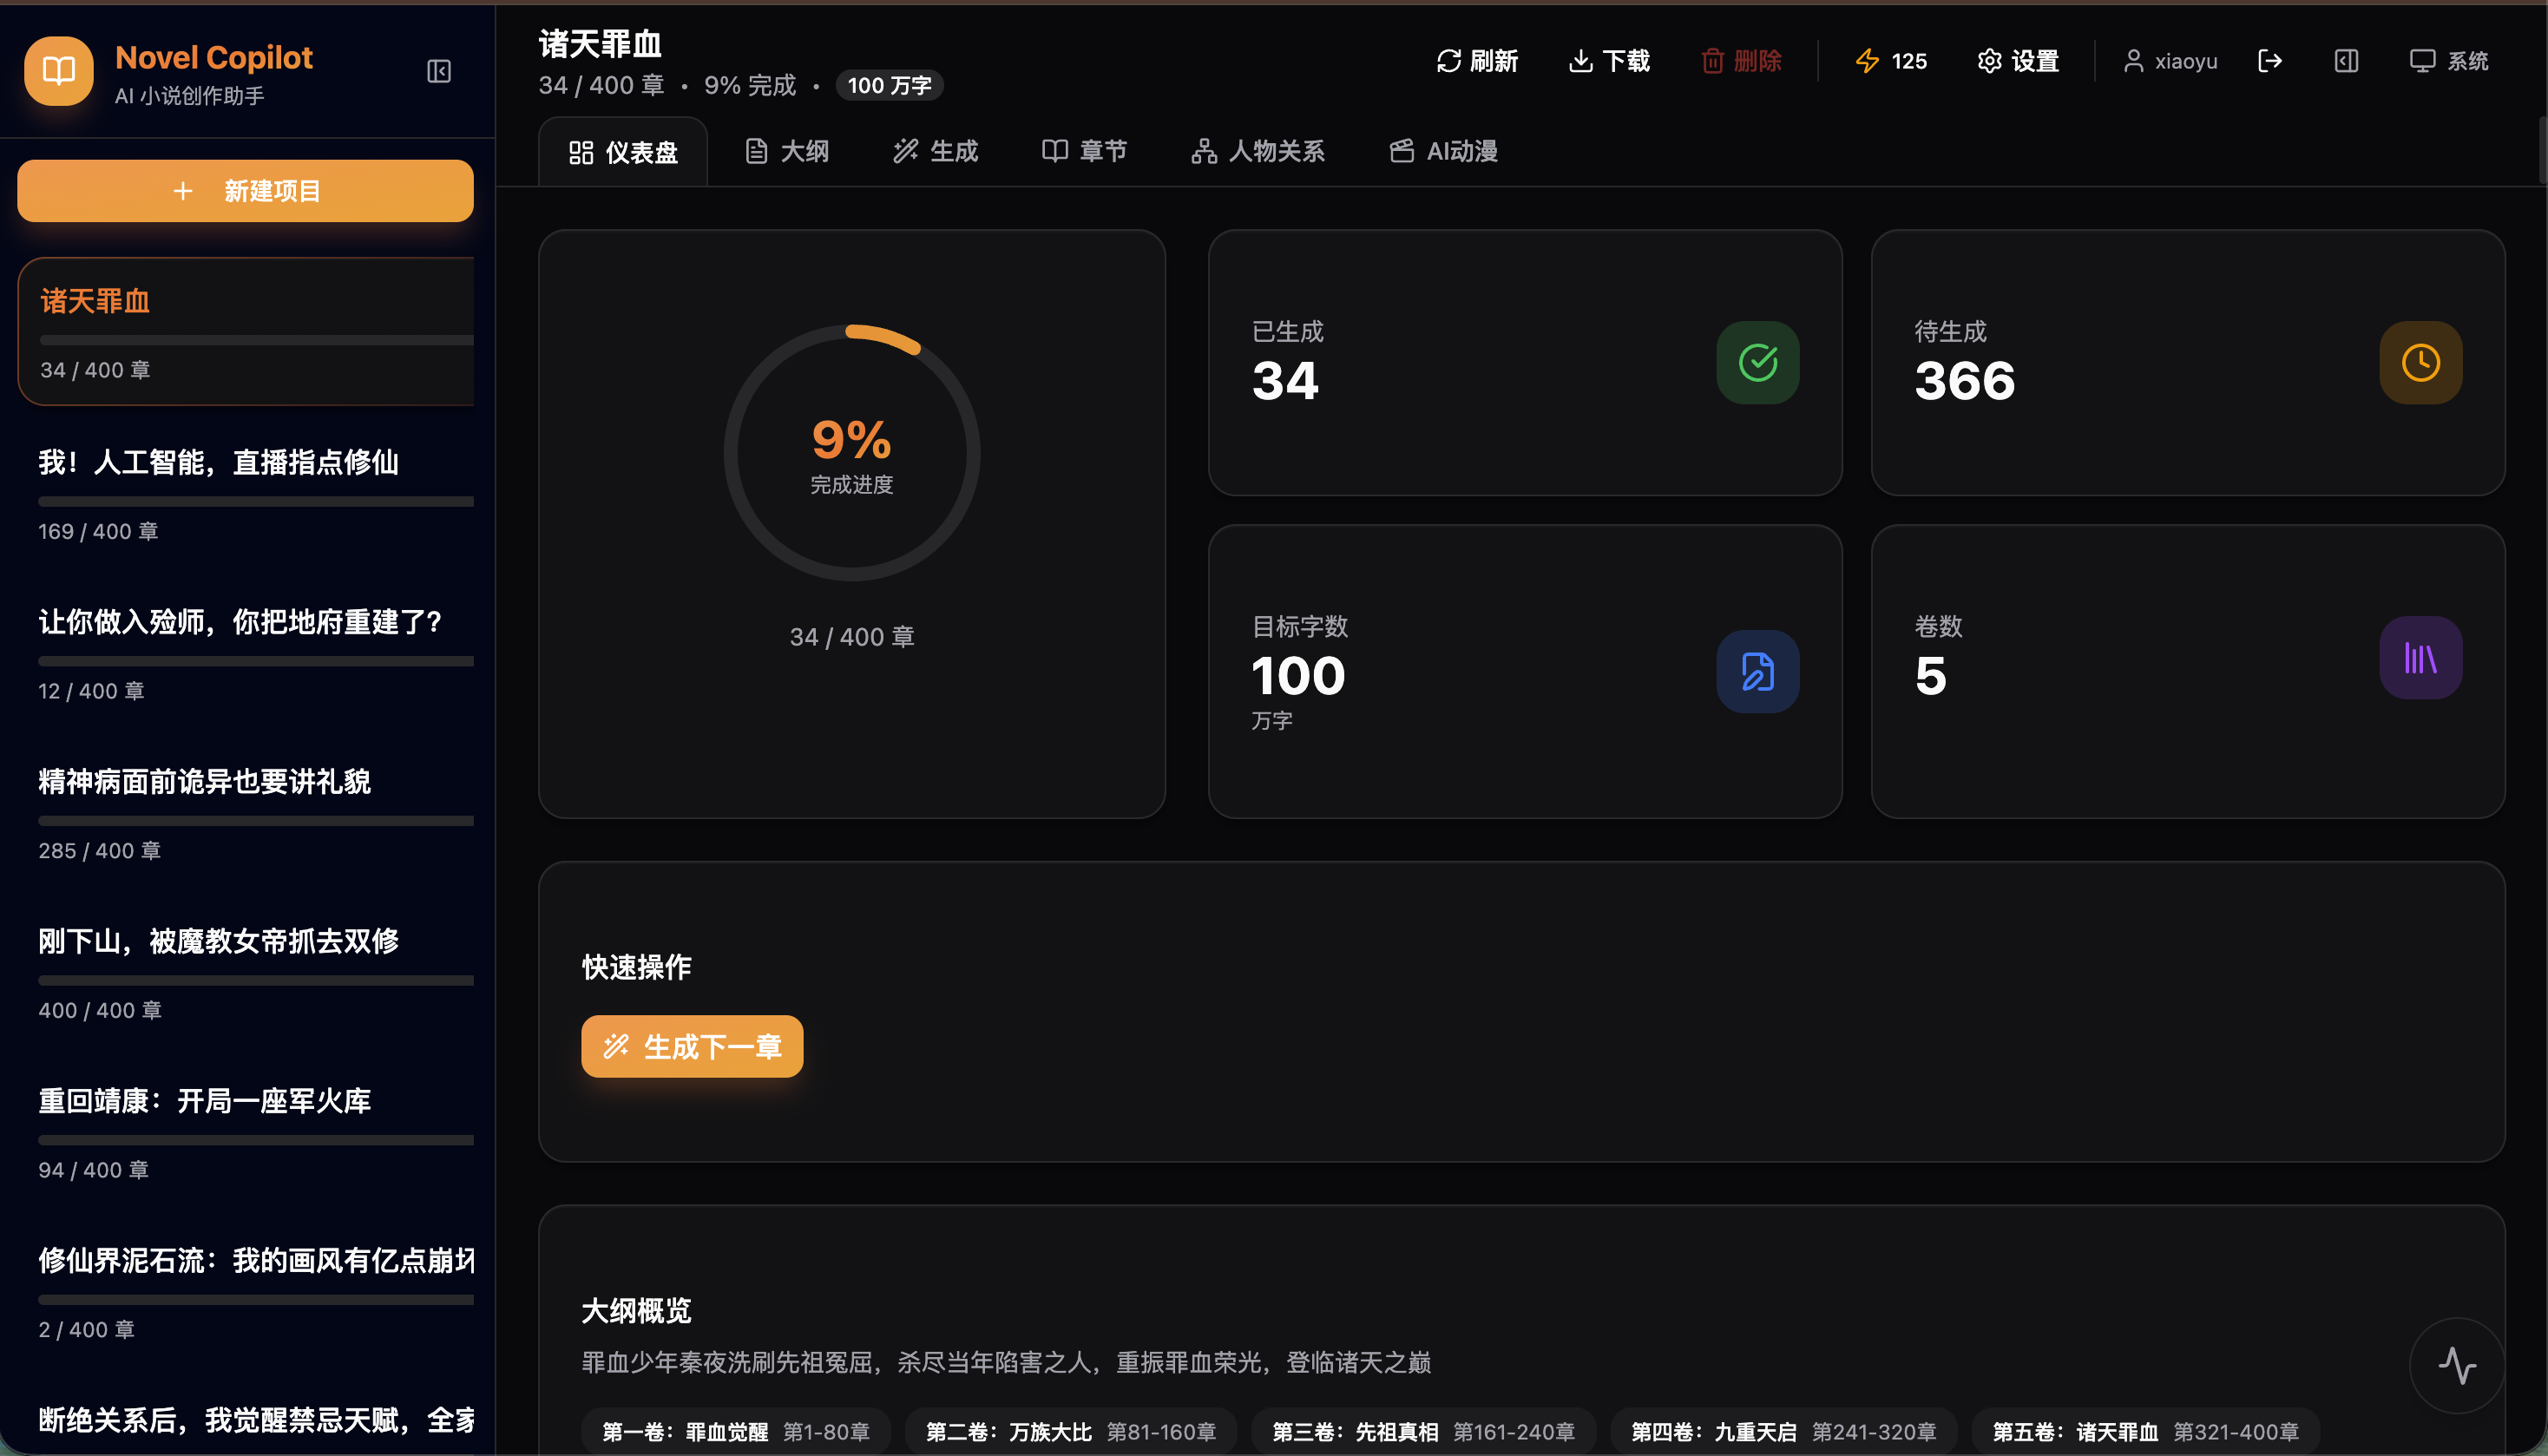Click the 生成下一章 button
This screenshot has height=1456, width=2548.
click(692, 1046)
